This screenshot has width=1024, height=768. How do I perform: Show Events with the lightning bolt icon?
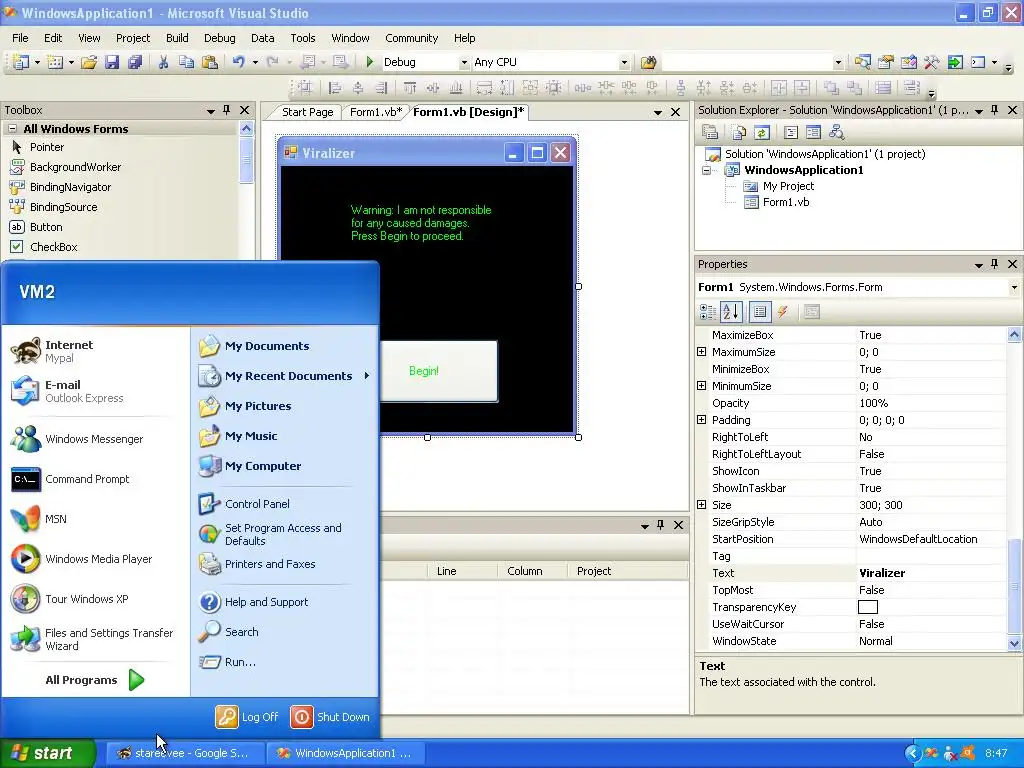point(783,312)
